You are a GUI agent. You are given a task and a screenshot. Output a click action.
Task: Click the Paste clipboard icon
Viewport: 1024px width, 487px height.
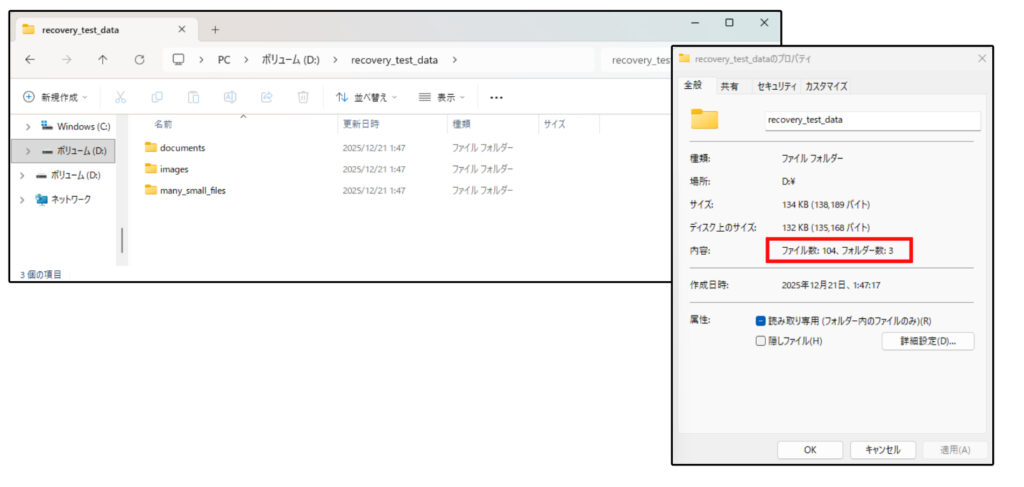[193, 97]
